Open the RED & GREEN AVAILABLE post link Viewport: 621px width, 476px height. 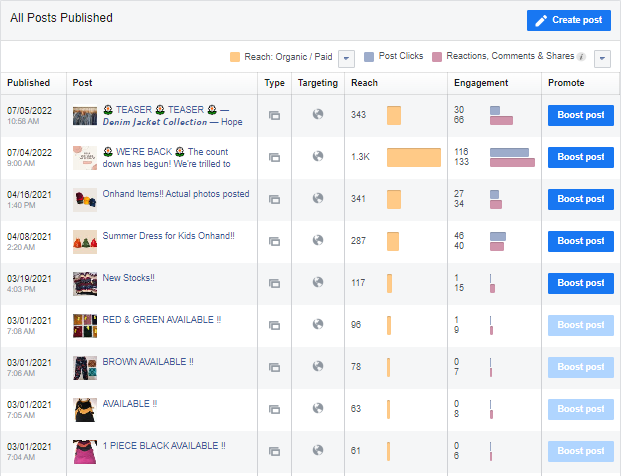pyautogui.click(x=162, y=320)
